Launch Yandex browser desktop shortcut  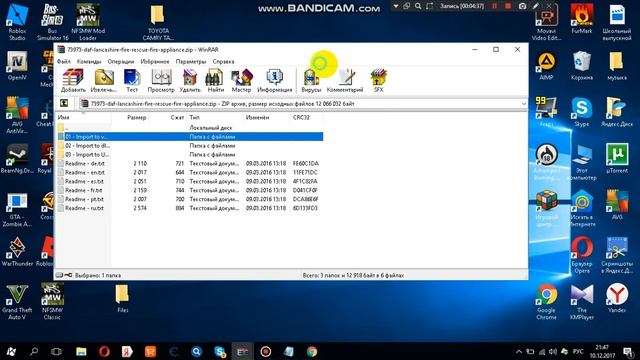617,298
